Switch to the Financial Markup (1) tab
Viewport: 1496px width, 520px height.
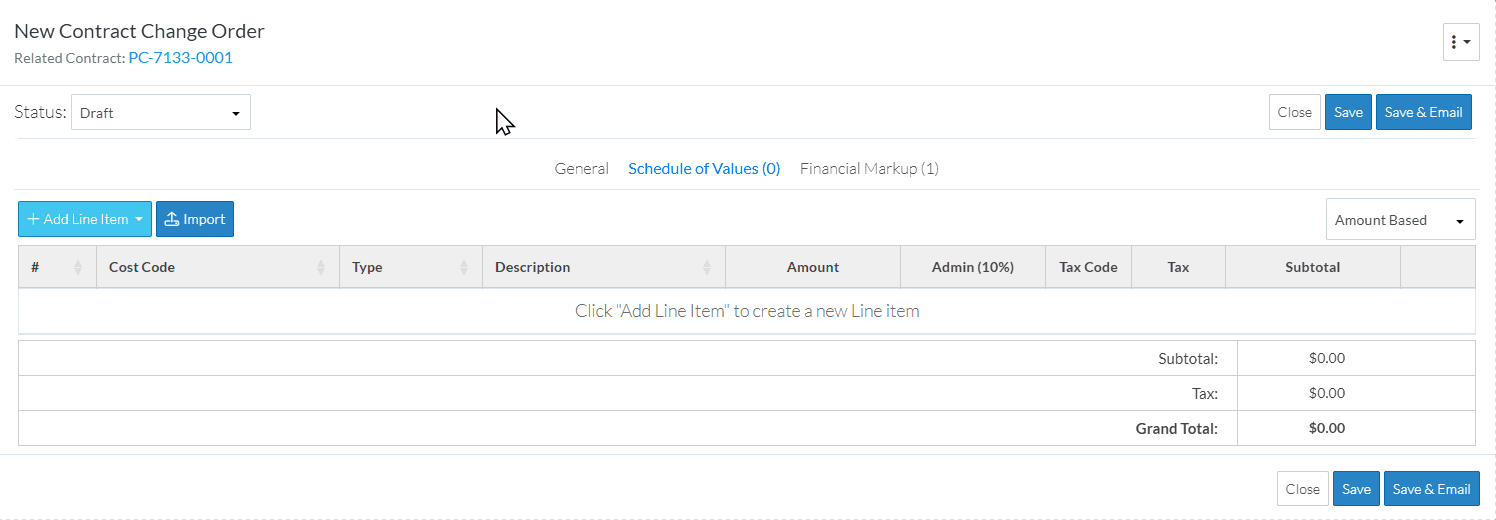click(869, 168)
